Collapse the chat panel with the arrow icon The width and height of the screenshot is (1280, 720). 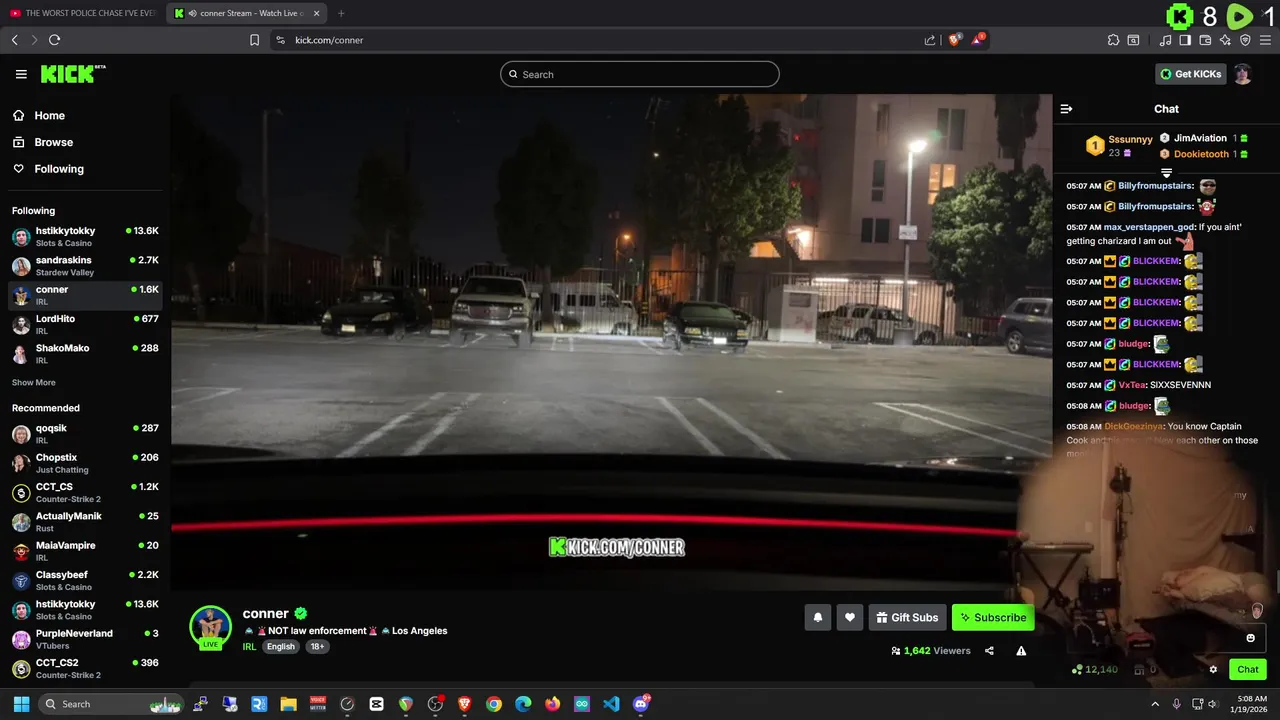[1066, 109]
